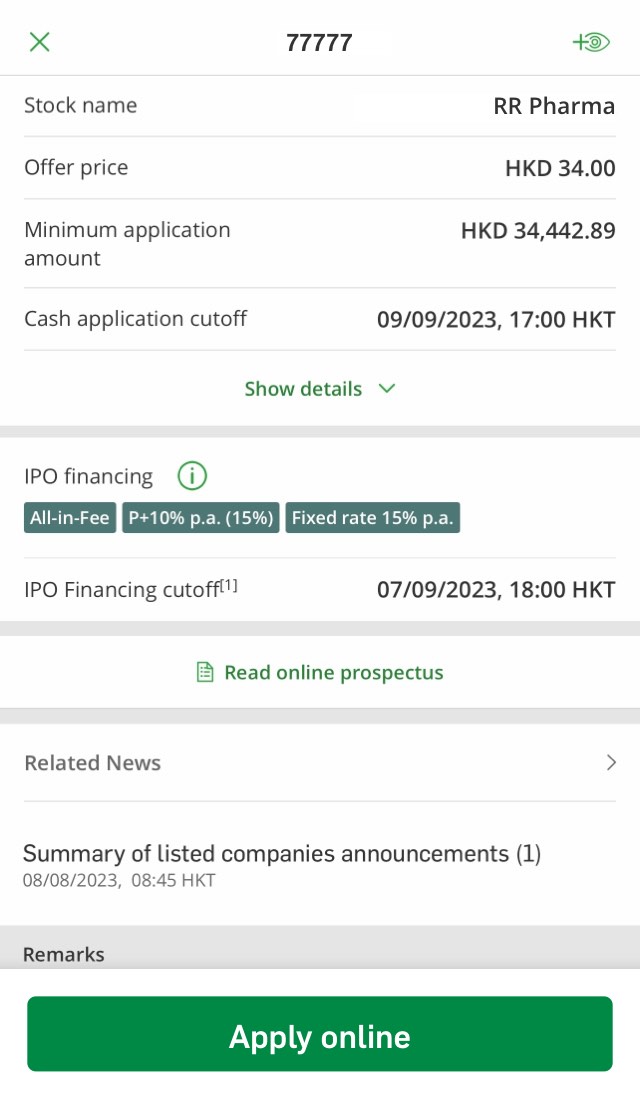Open Read online prospectus
Screen dimensions: 640x1100
click(x=333, y=672)
